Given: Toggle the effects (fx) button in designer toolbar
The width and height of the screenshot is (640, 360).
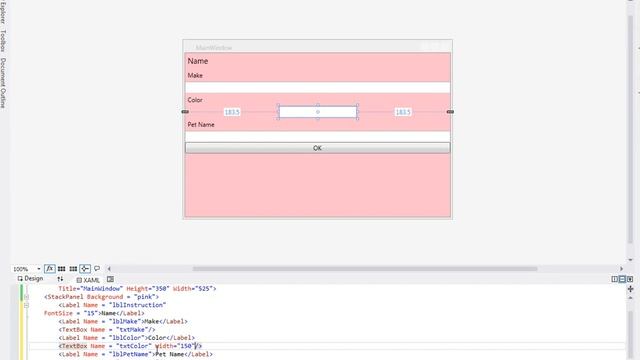Looking at the screenshot, I should (x=50, y=269).
